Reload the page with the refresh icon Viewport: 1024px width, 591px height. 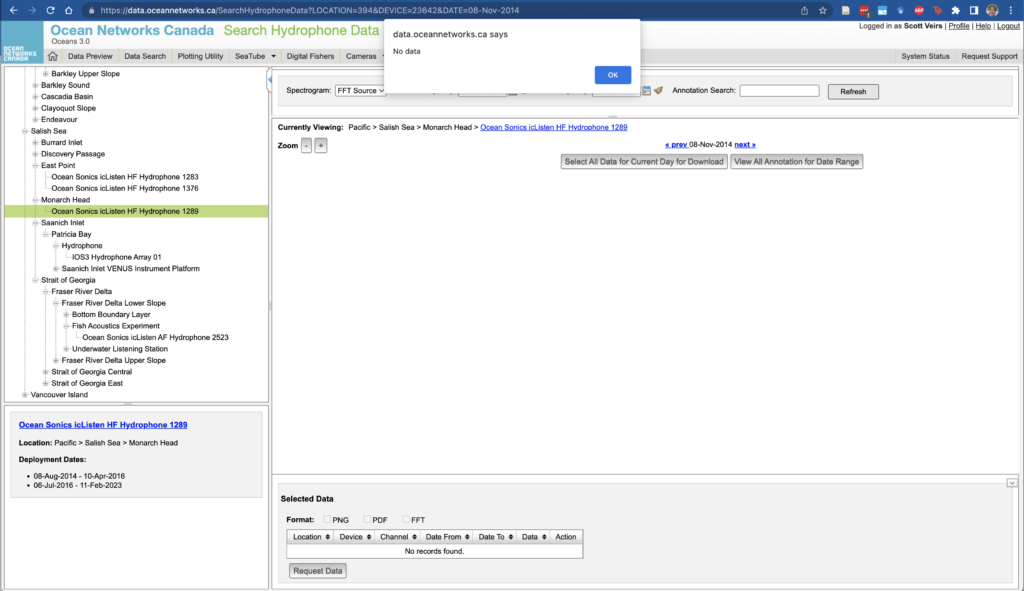point(50,10)
